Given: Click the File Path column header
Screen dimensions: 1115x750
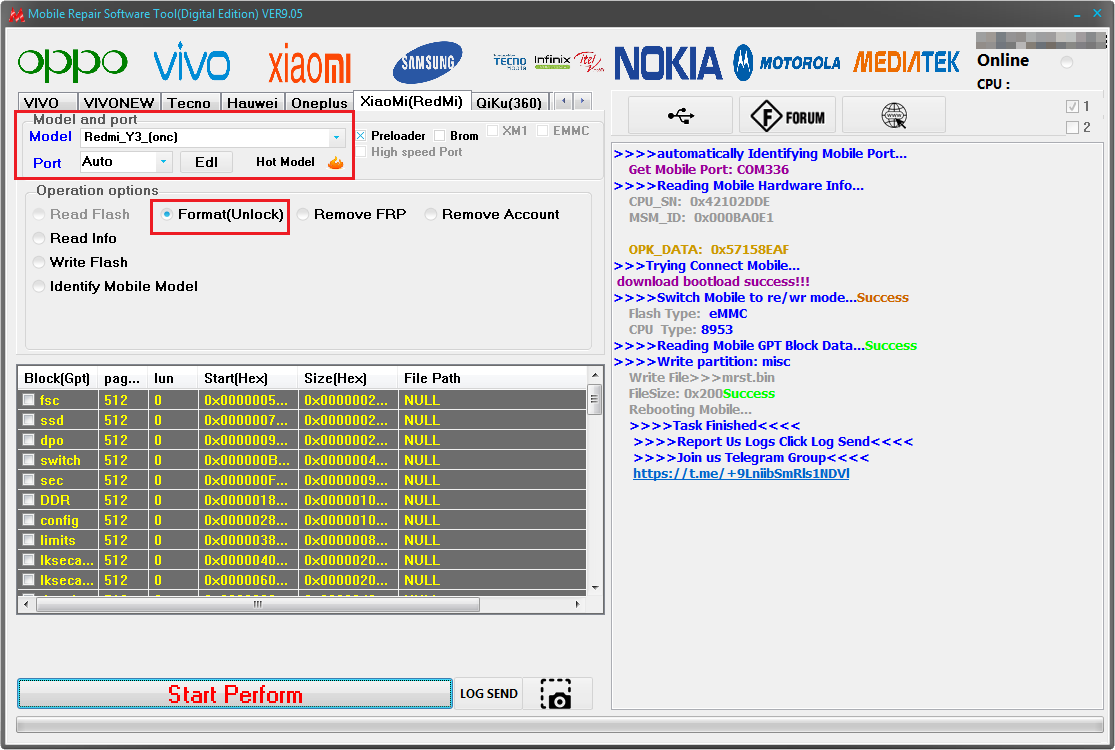Looking at the screenshot, I should point(492,378).
